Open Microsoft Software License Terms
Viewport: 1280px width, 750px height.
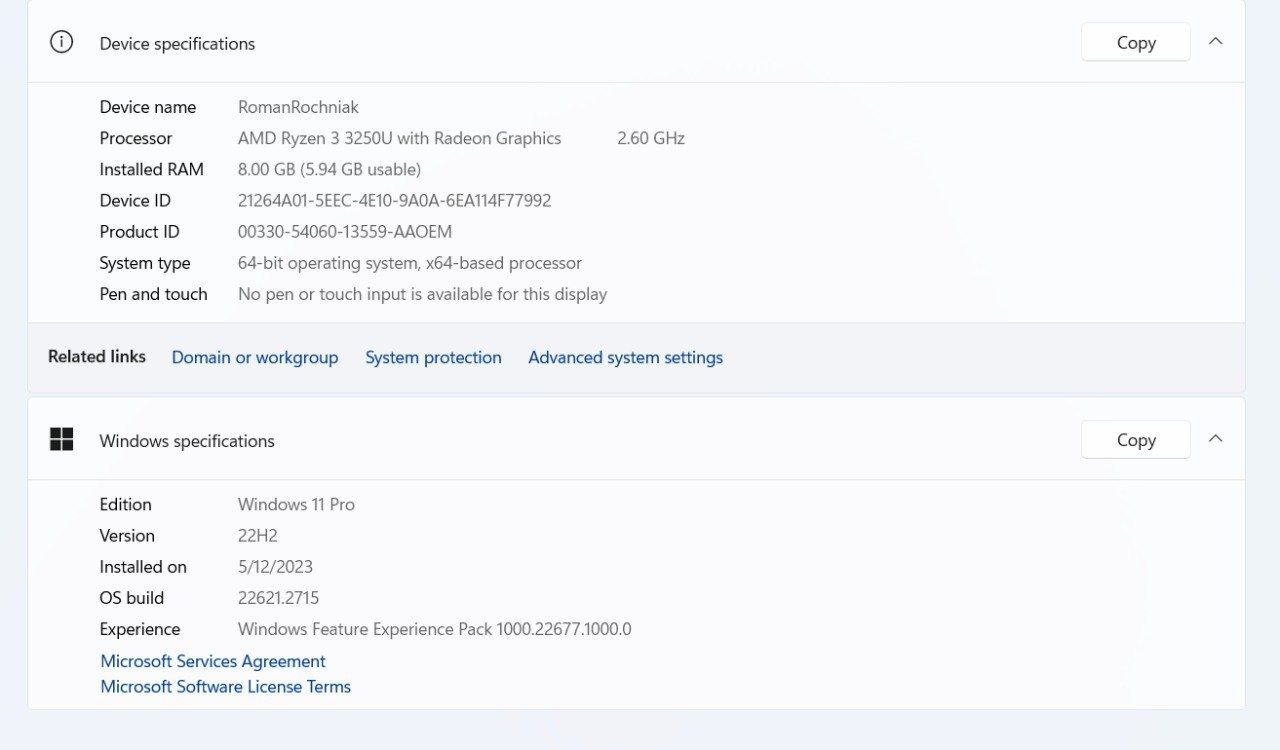pyautogui.click(x=226, y=687)
